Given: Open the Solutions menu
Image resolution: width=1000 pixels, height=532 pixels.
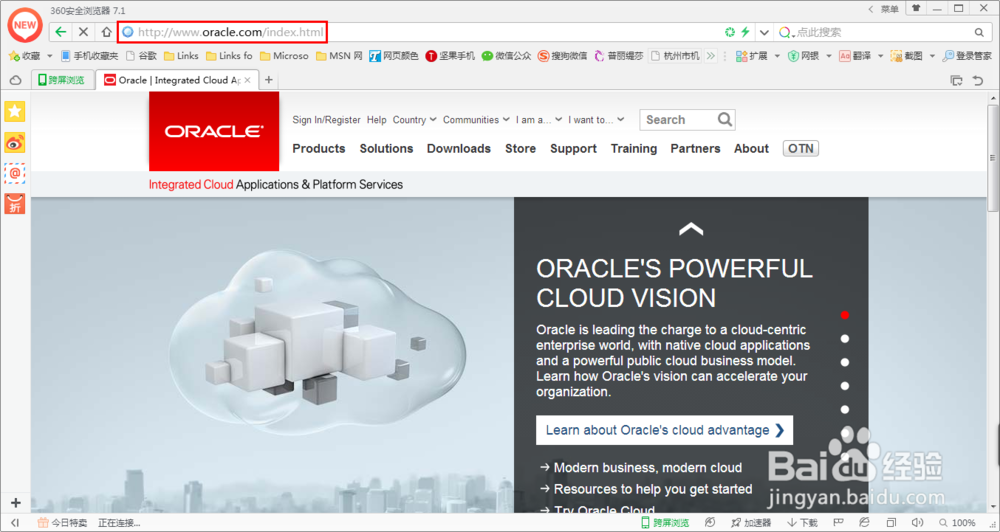Looking at the screenshot, I should [386, 149].
